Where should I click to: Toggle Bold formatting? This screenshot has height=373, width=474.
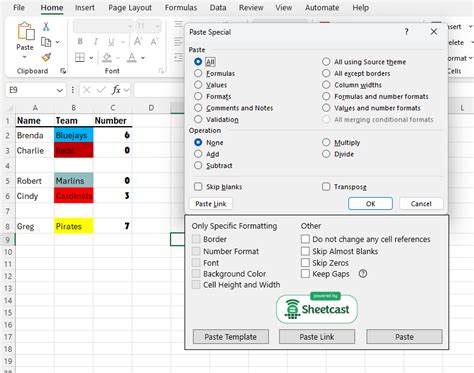[80, 42]
